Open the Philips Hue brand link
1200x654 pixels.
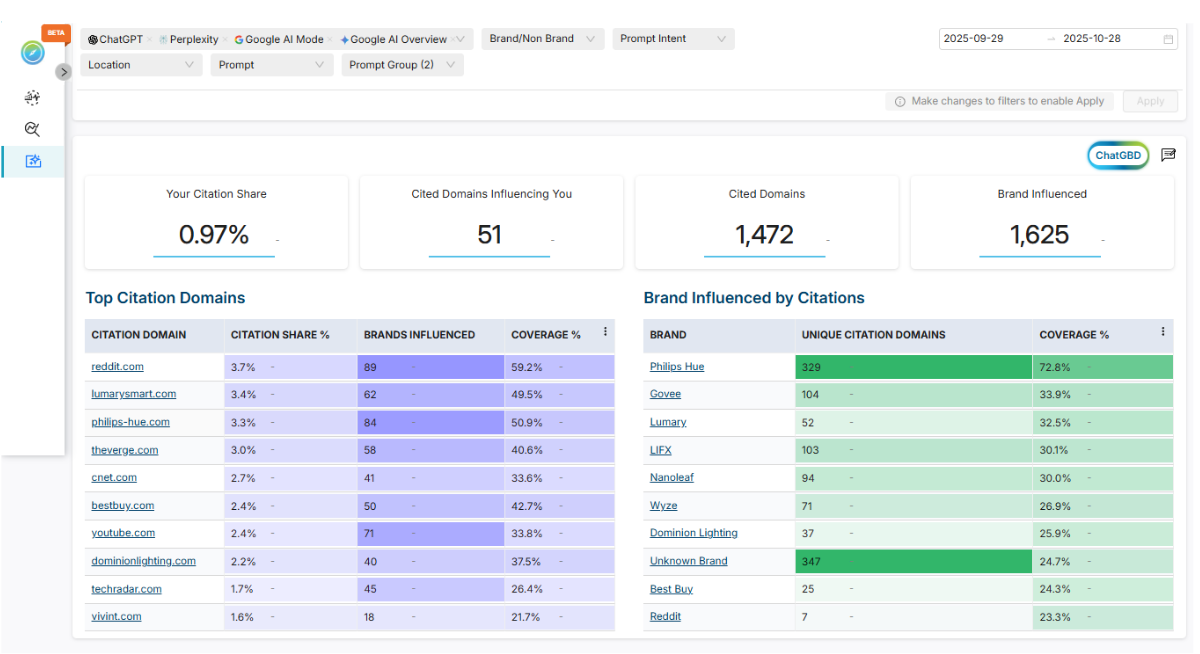click(x=677, y=367)
